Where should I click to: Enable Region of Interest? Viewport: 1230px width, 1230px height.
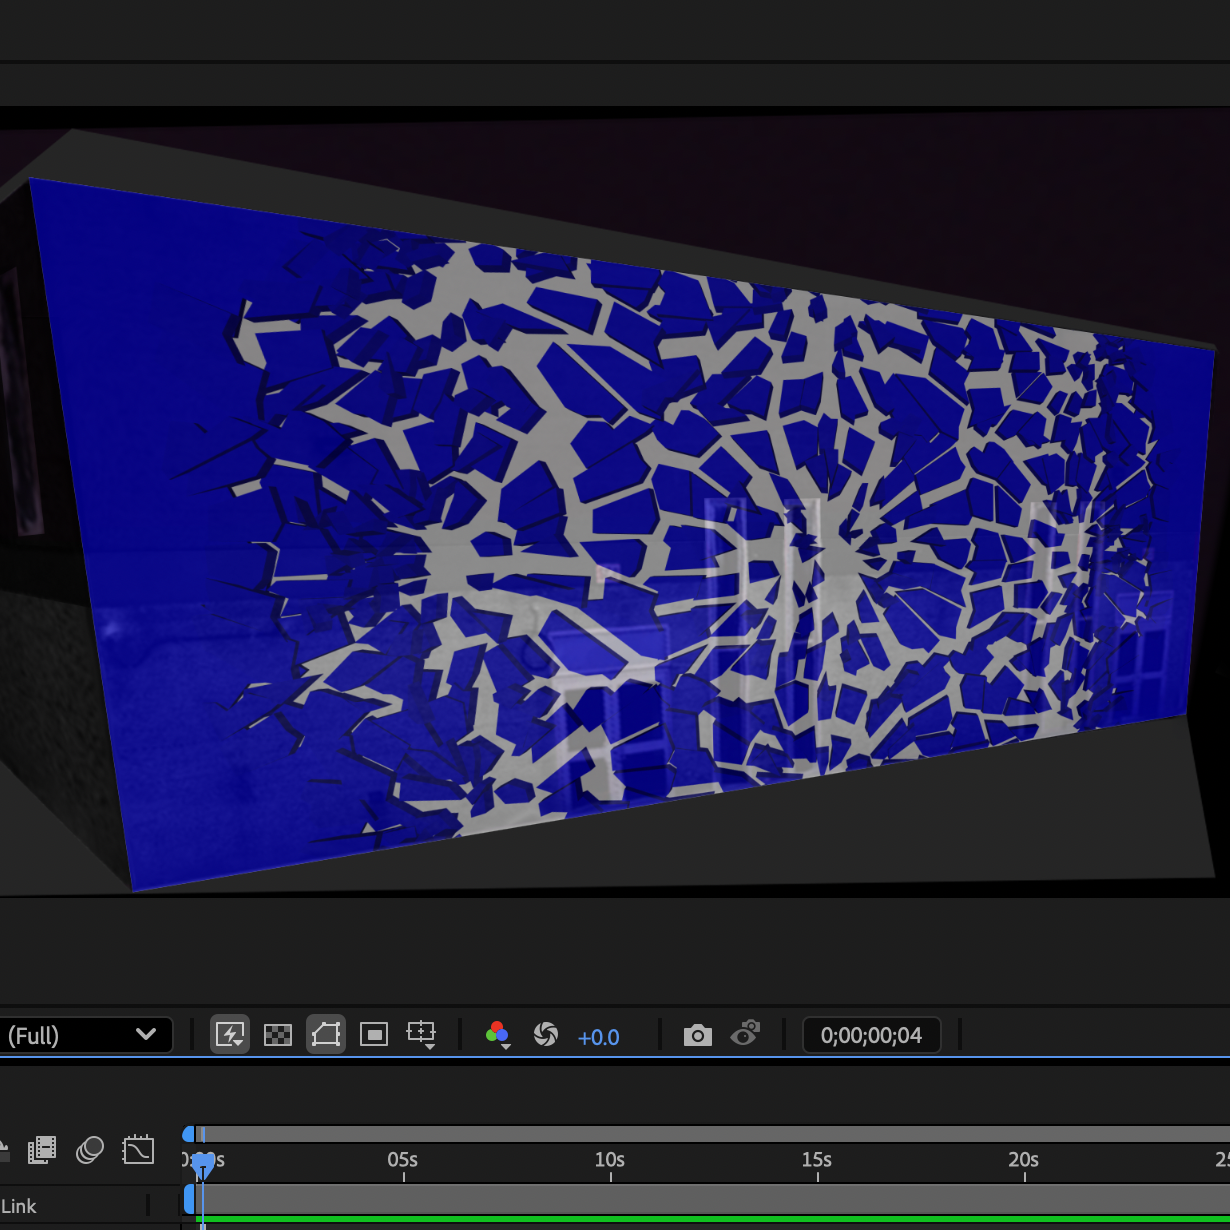point(374,1033)
